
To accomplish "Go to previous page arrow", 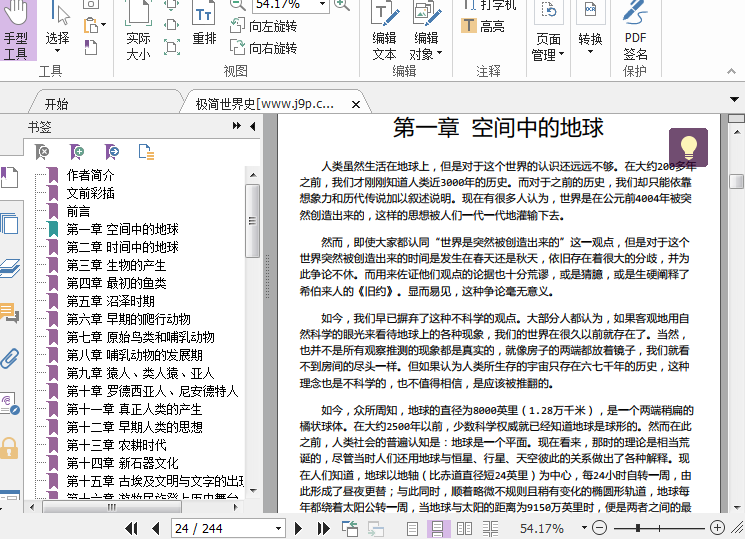I will (155, 528).
